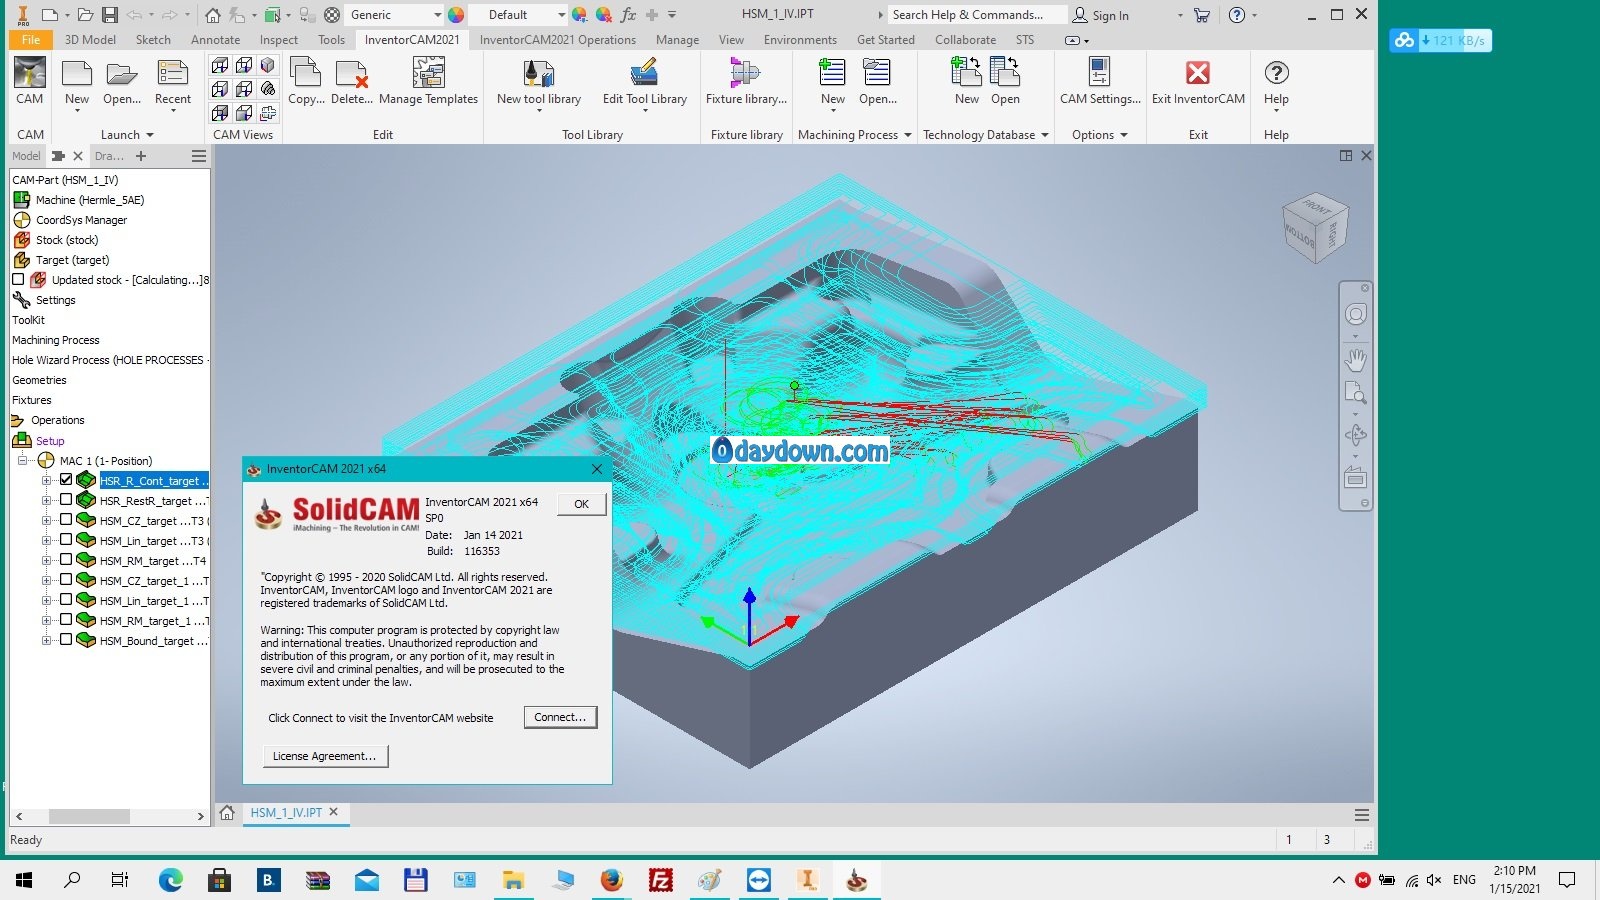This screenshot has width=1600, height=900.
Task: Collapse MAC 1 (1- Position) tree node
Action: (23, 460)
